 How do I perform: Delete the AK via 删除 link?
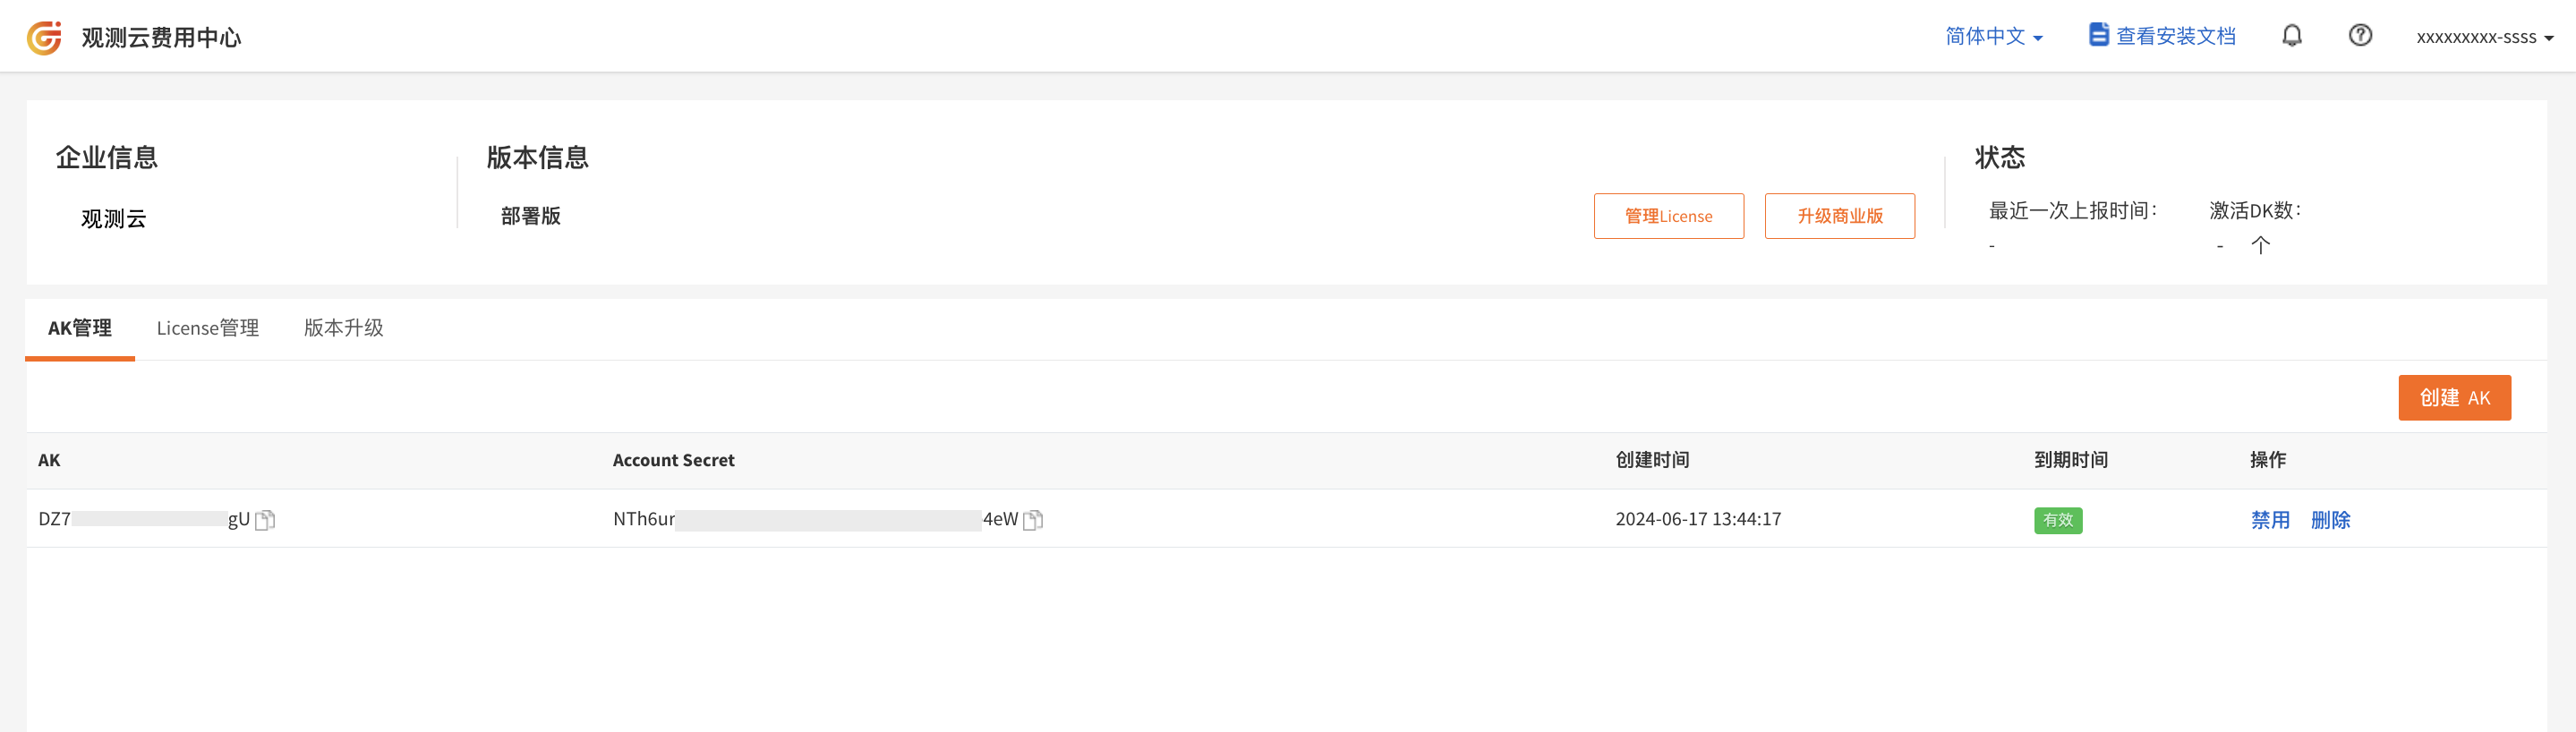pyautogui.click(x=2330, y=520)
